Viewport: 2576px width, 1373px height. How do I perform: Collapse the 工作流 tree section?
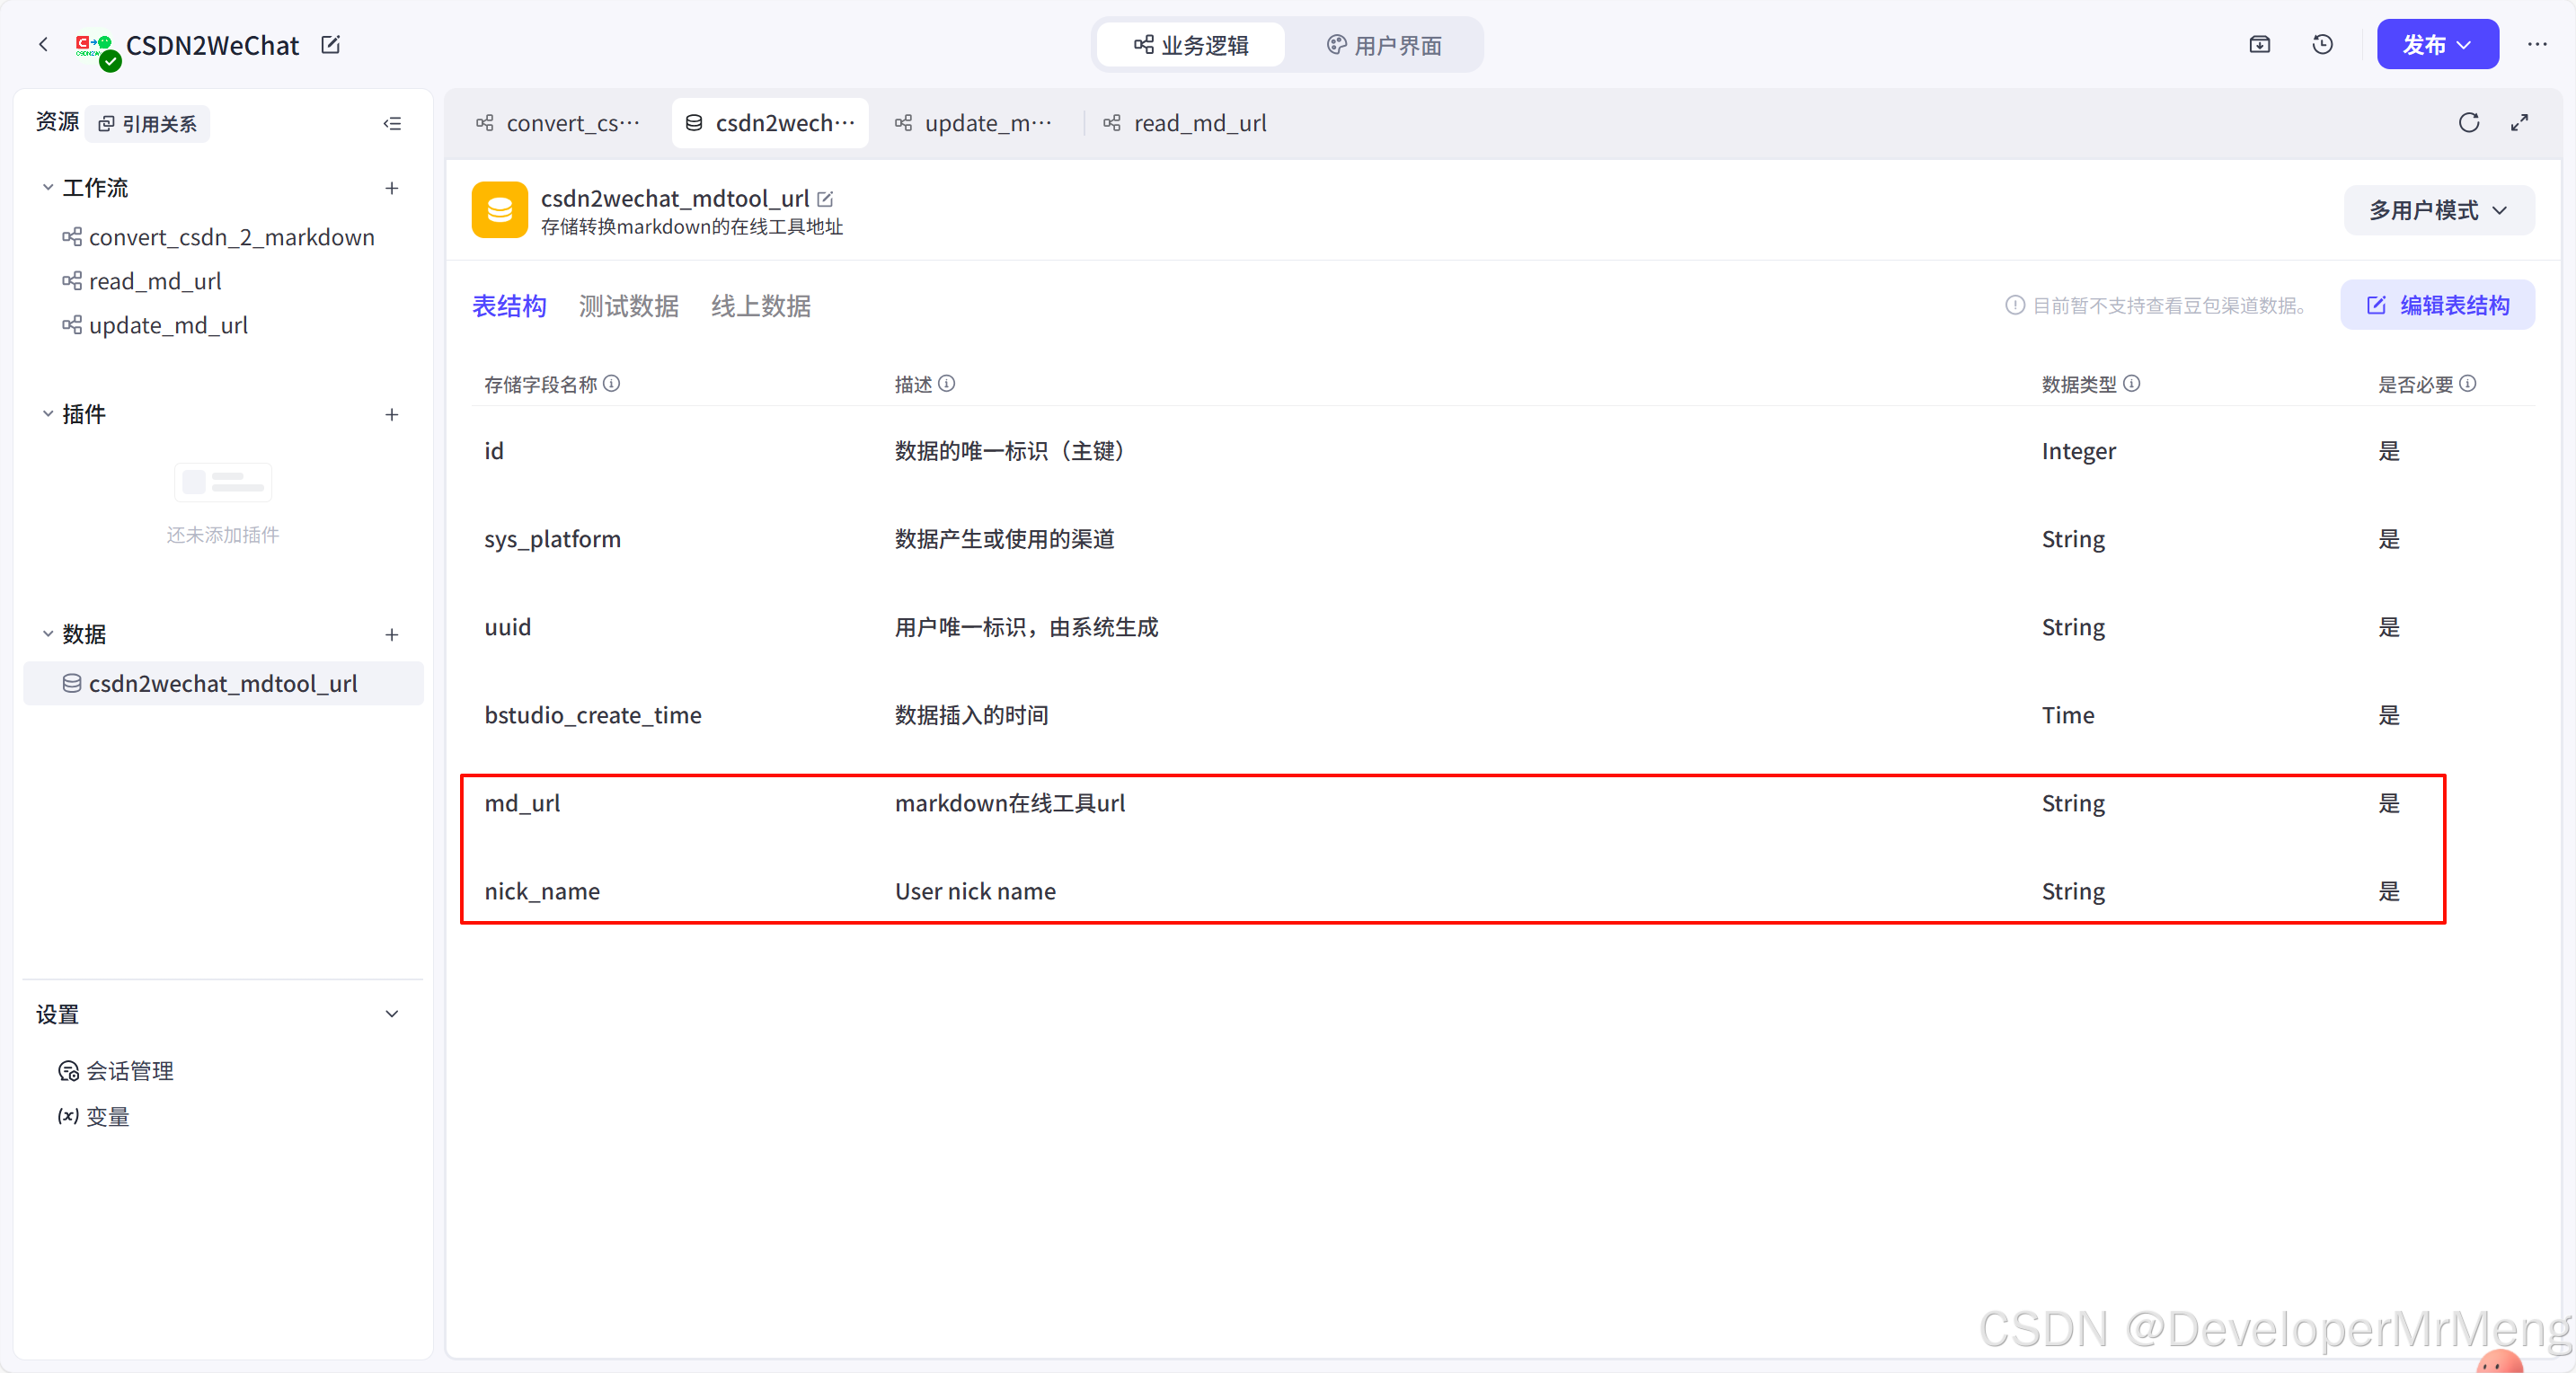[47, 187]
